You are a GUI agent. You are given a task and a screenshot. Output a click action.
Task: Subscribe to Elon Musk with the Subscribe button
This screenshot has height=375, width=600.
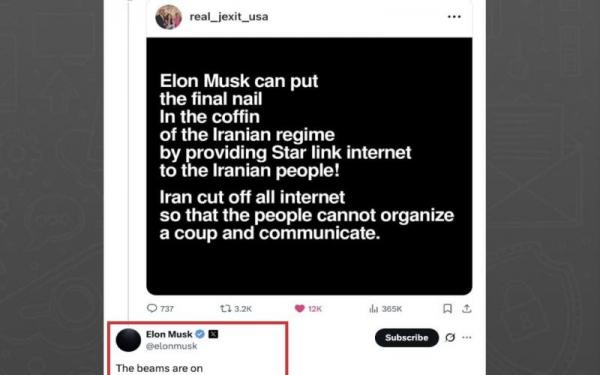point(406,338)
